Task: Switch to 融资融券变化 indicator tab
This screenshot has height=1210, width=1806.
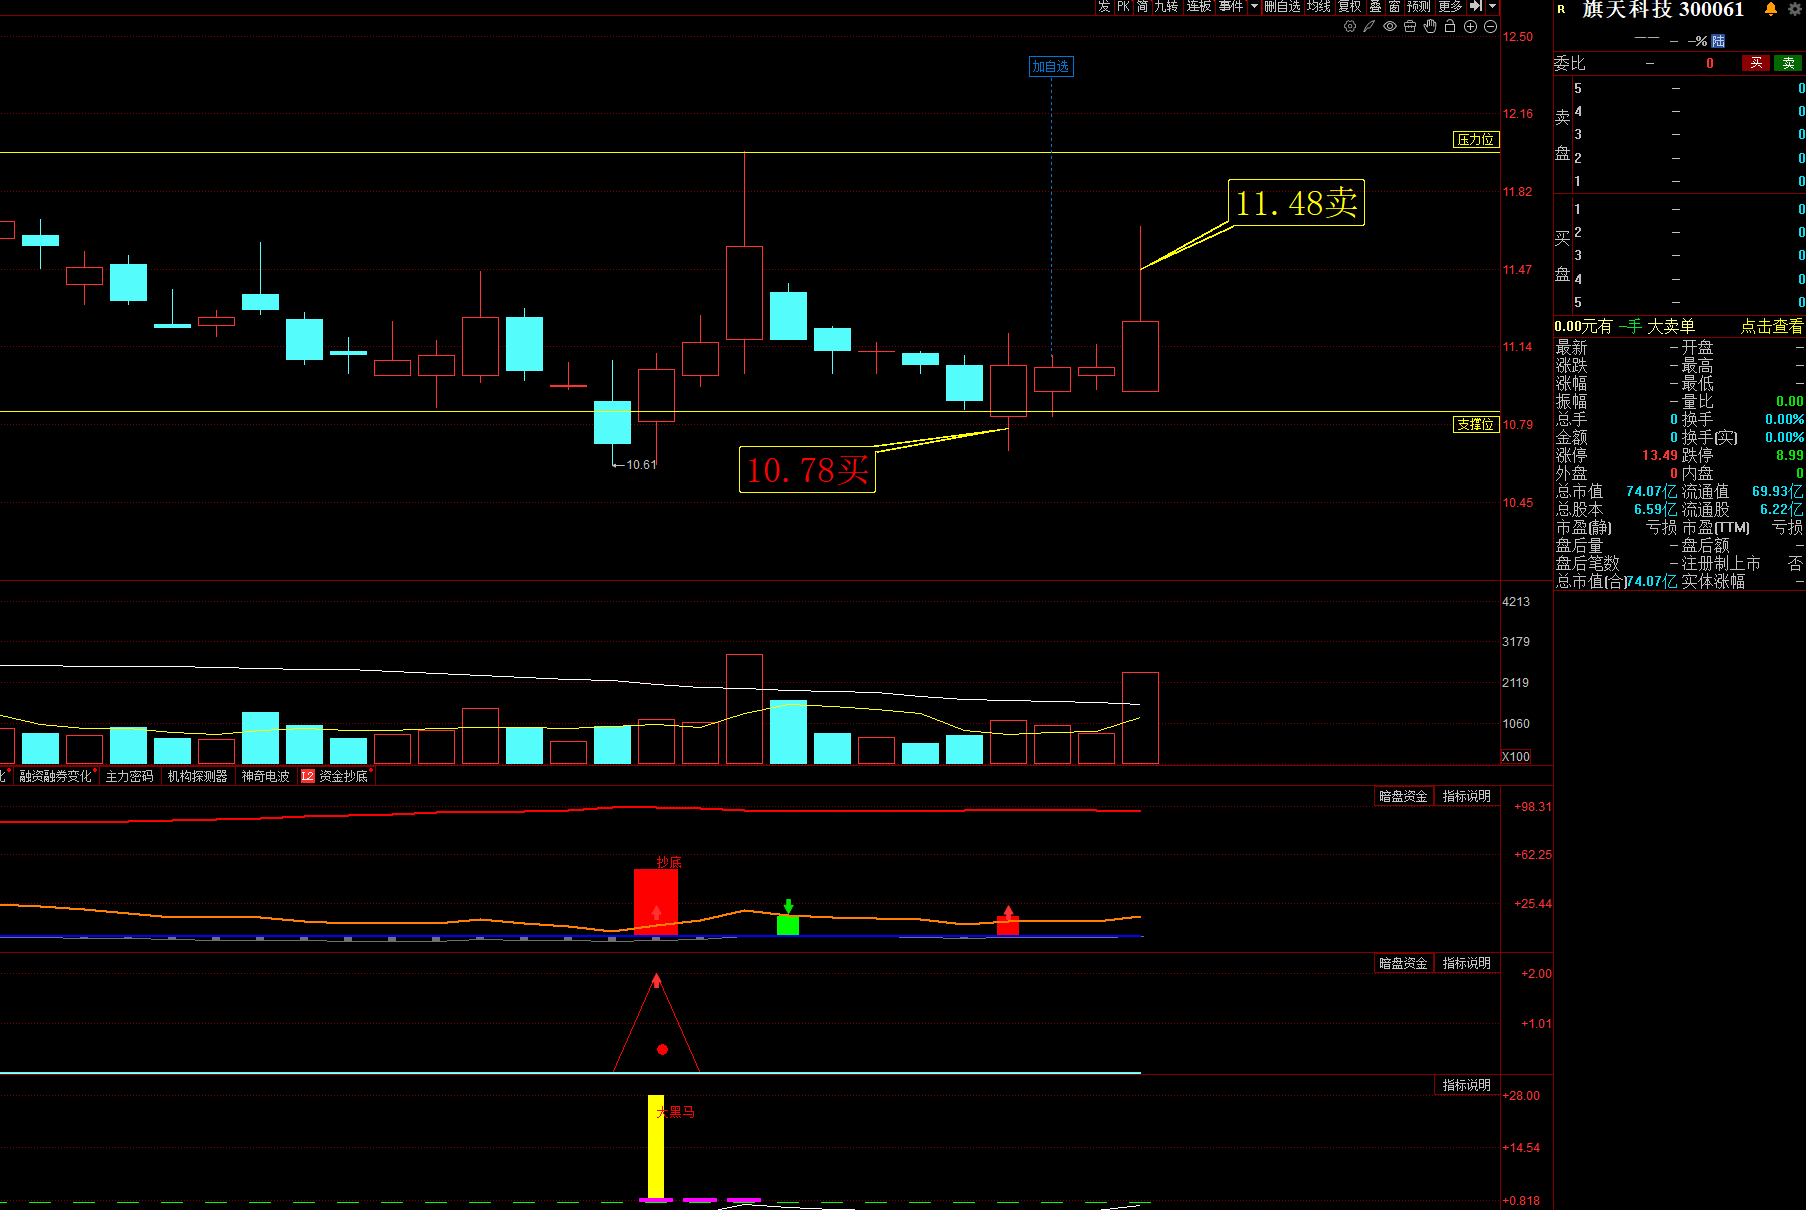Action: tap(56, 776)
